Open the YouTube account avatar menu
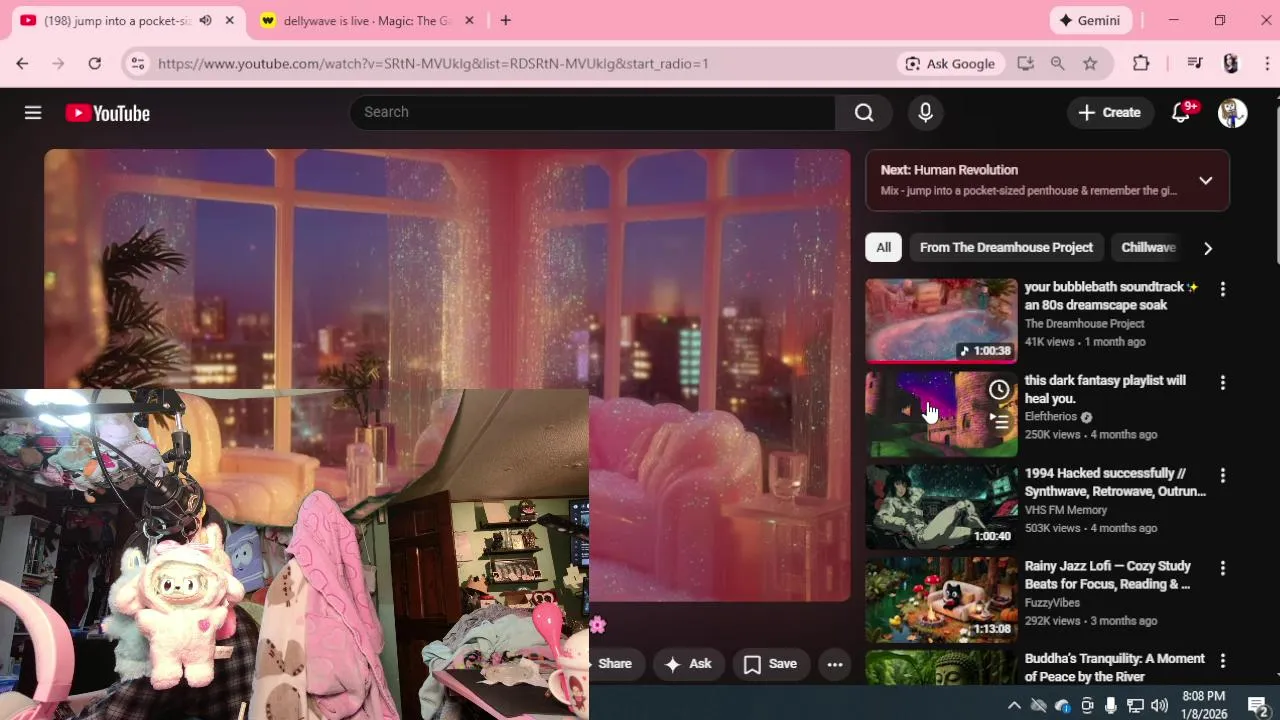The image size is (1280, 720). click(1232, 113)
